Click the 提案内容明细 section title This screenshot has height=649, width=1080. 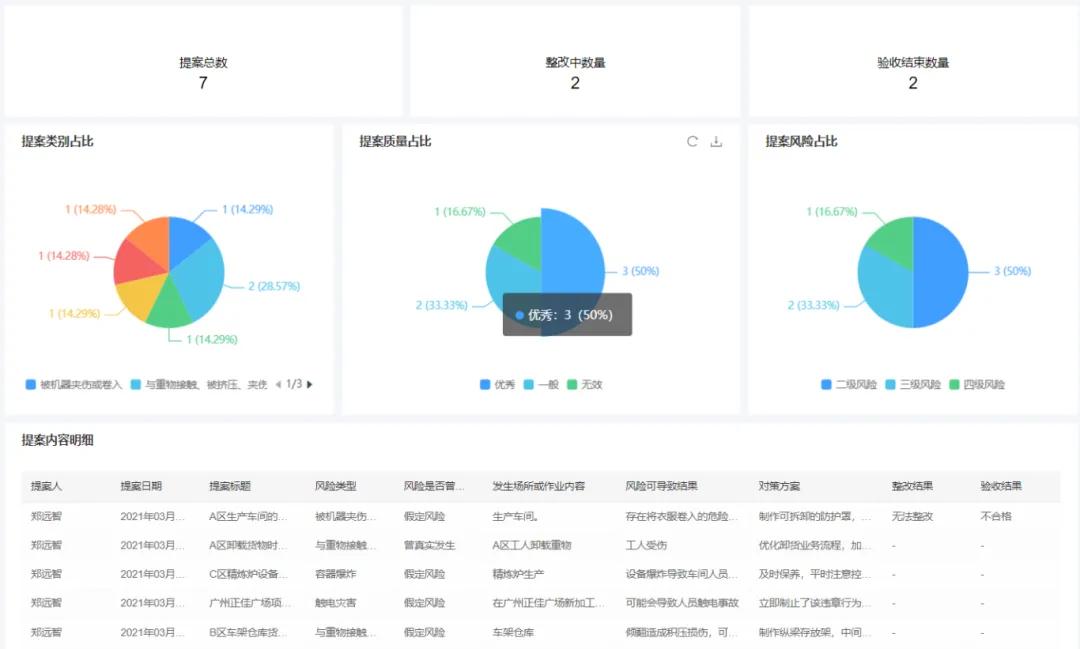57,440
